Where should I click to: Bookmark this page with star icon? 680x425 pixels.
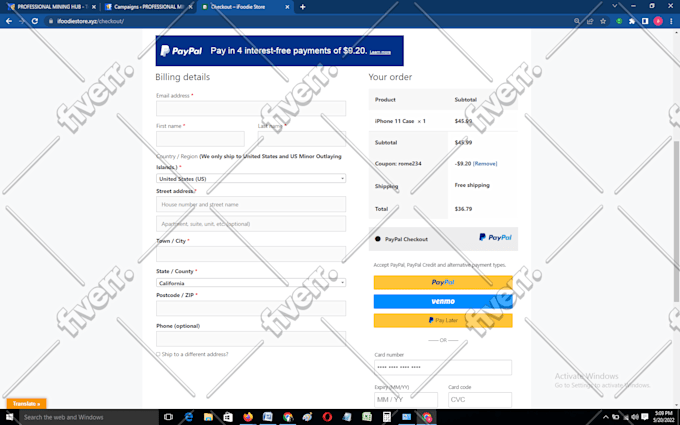(603, 21)
